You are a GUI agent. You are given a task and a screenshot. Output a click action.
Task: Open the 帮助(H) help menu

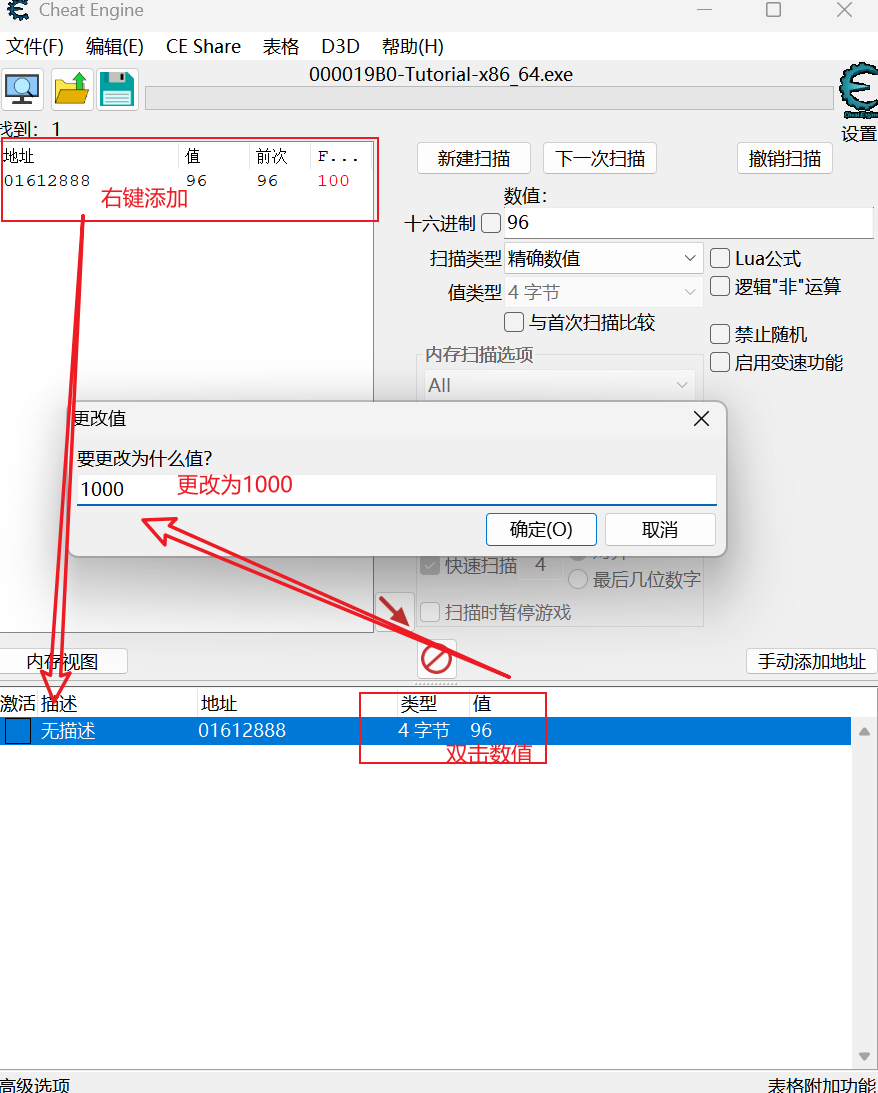(x=411, y=46)
